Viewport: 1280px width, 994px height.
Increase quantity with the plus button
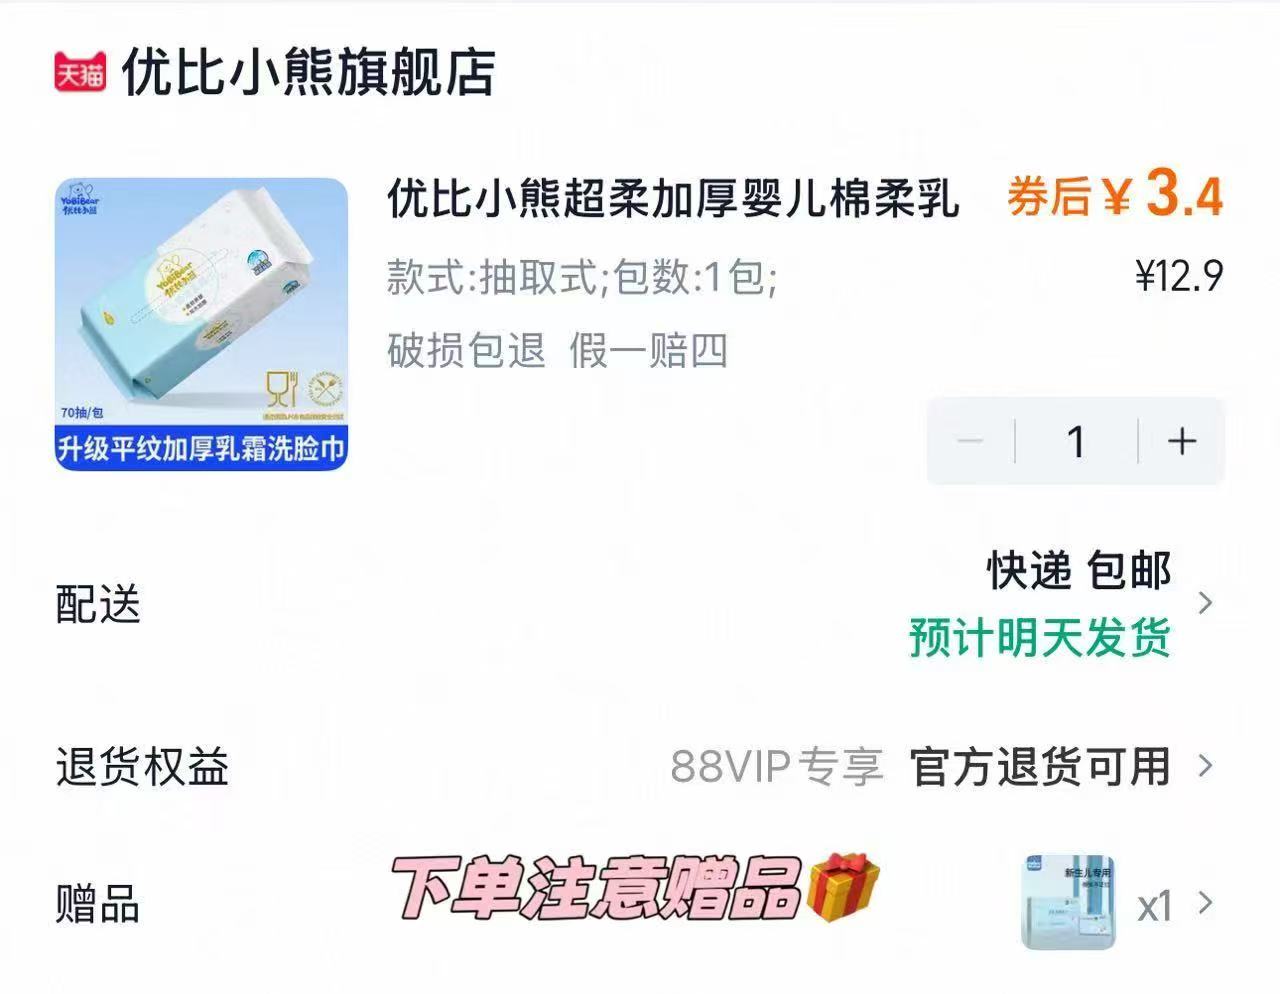tap(1182, 441)
